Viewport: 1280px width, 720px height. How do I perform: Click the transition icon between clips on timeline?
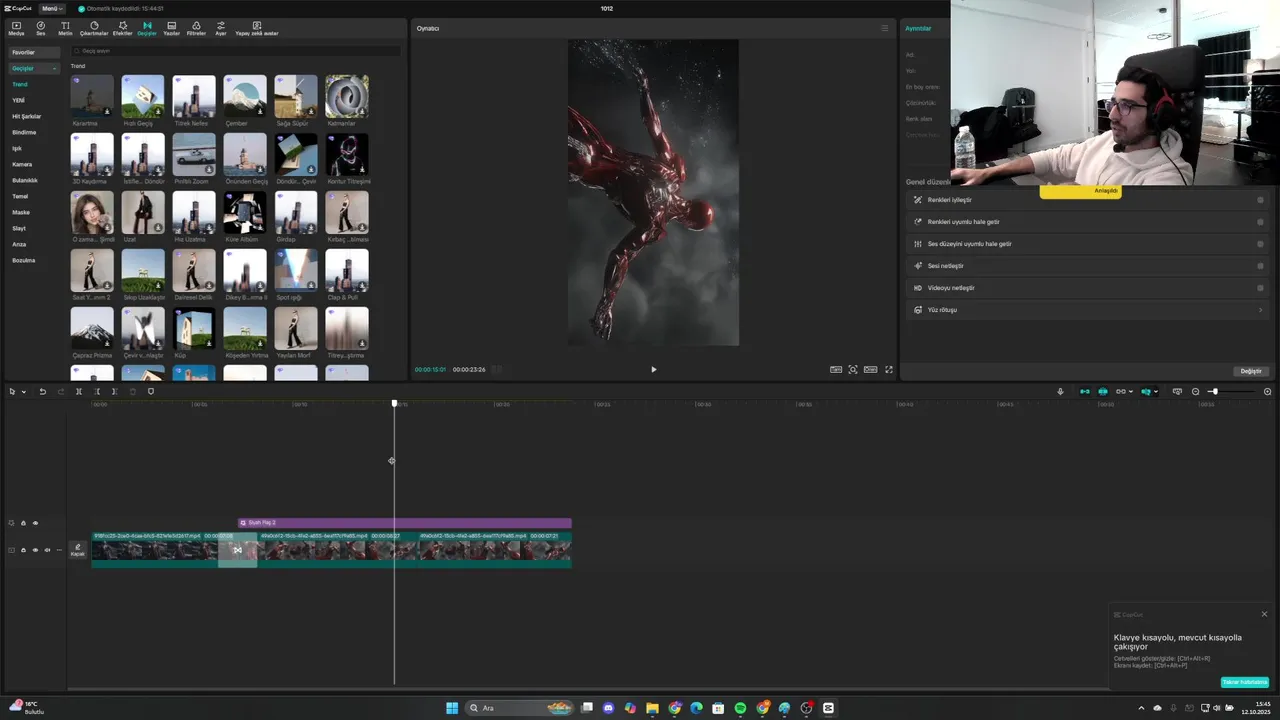[x=238, y=550]
